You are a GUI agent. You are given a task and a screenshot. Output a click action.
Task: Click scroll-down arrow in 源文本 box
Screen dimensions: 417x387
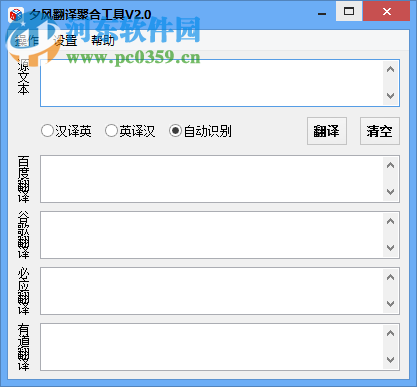point(391,96)
